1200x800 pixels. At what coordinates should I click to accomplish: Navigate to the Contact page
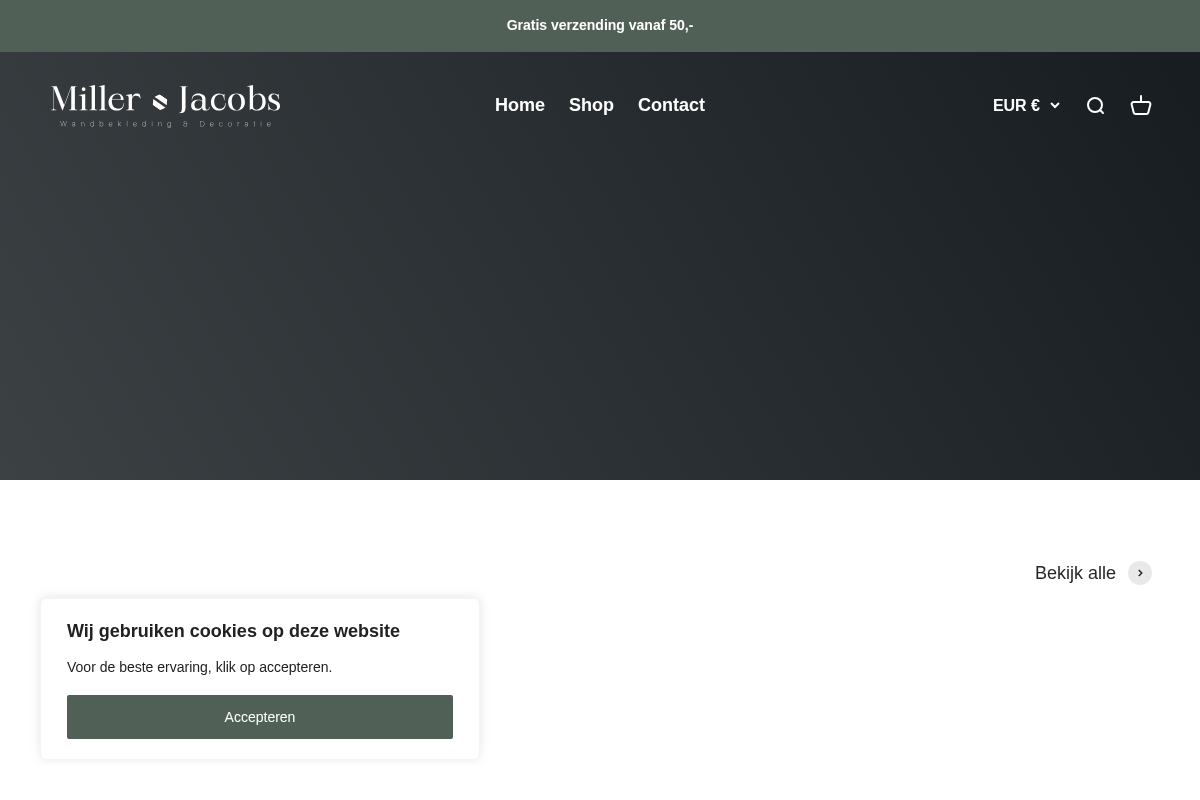coord(671,105)
